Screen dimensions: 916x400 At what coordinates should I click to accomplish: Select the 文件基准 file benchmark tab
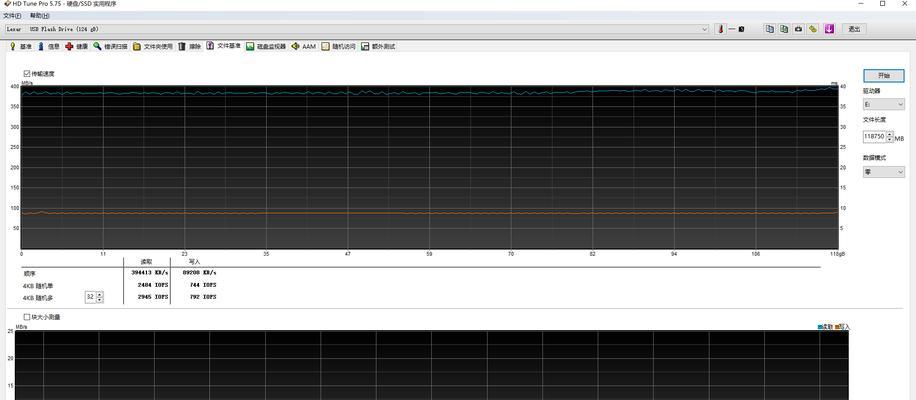[223, 46]
